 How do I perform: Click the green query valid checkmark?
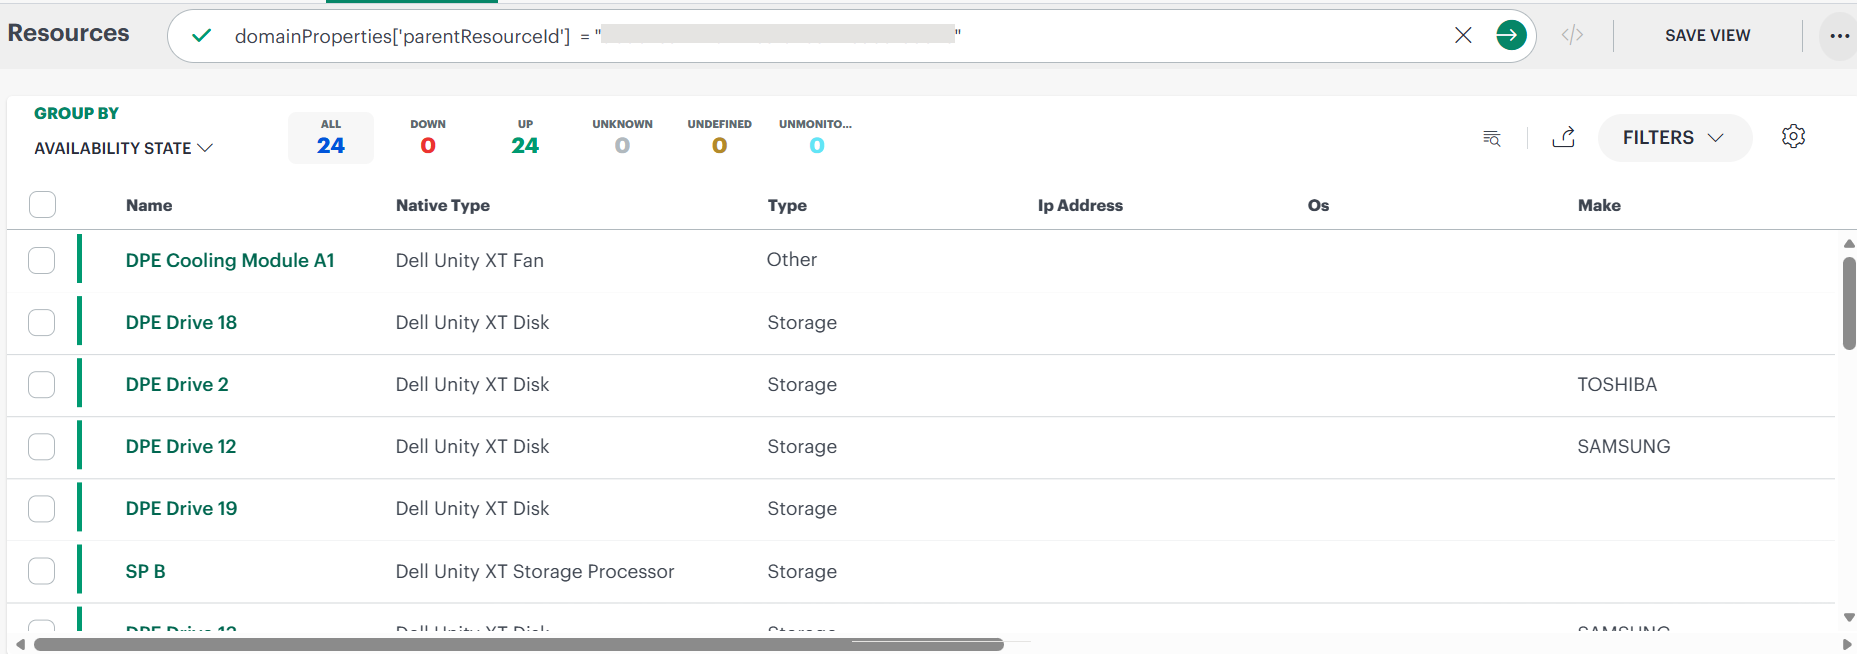tap(202, 36)
